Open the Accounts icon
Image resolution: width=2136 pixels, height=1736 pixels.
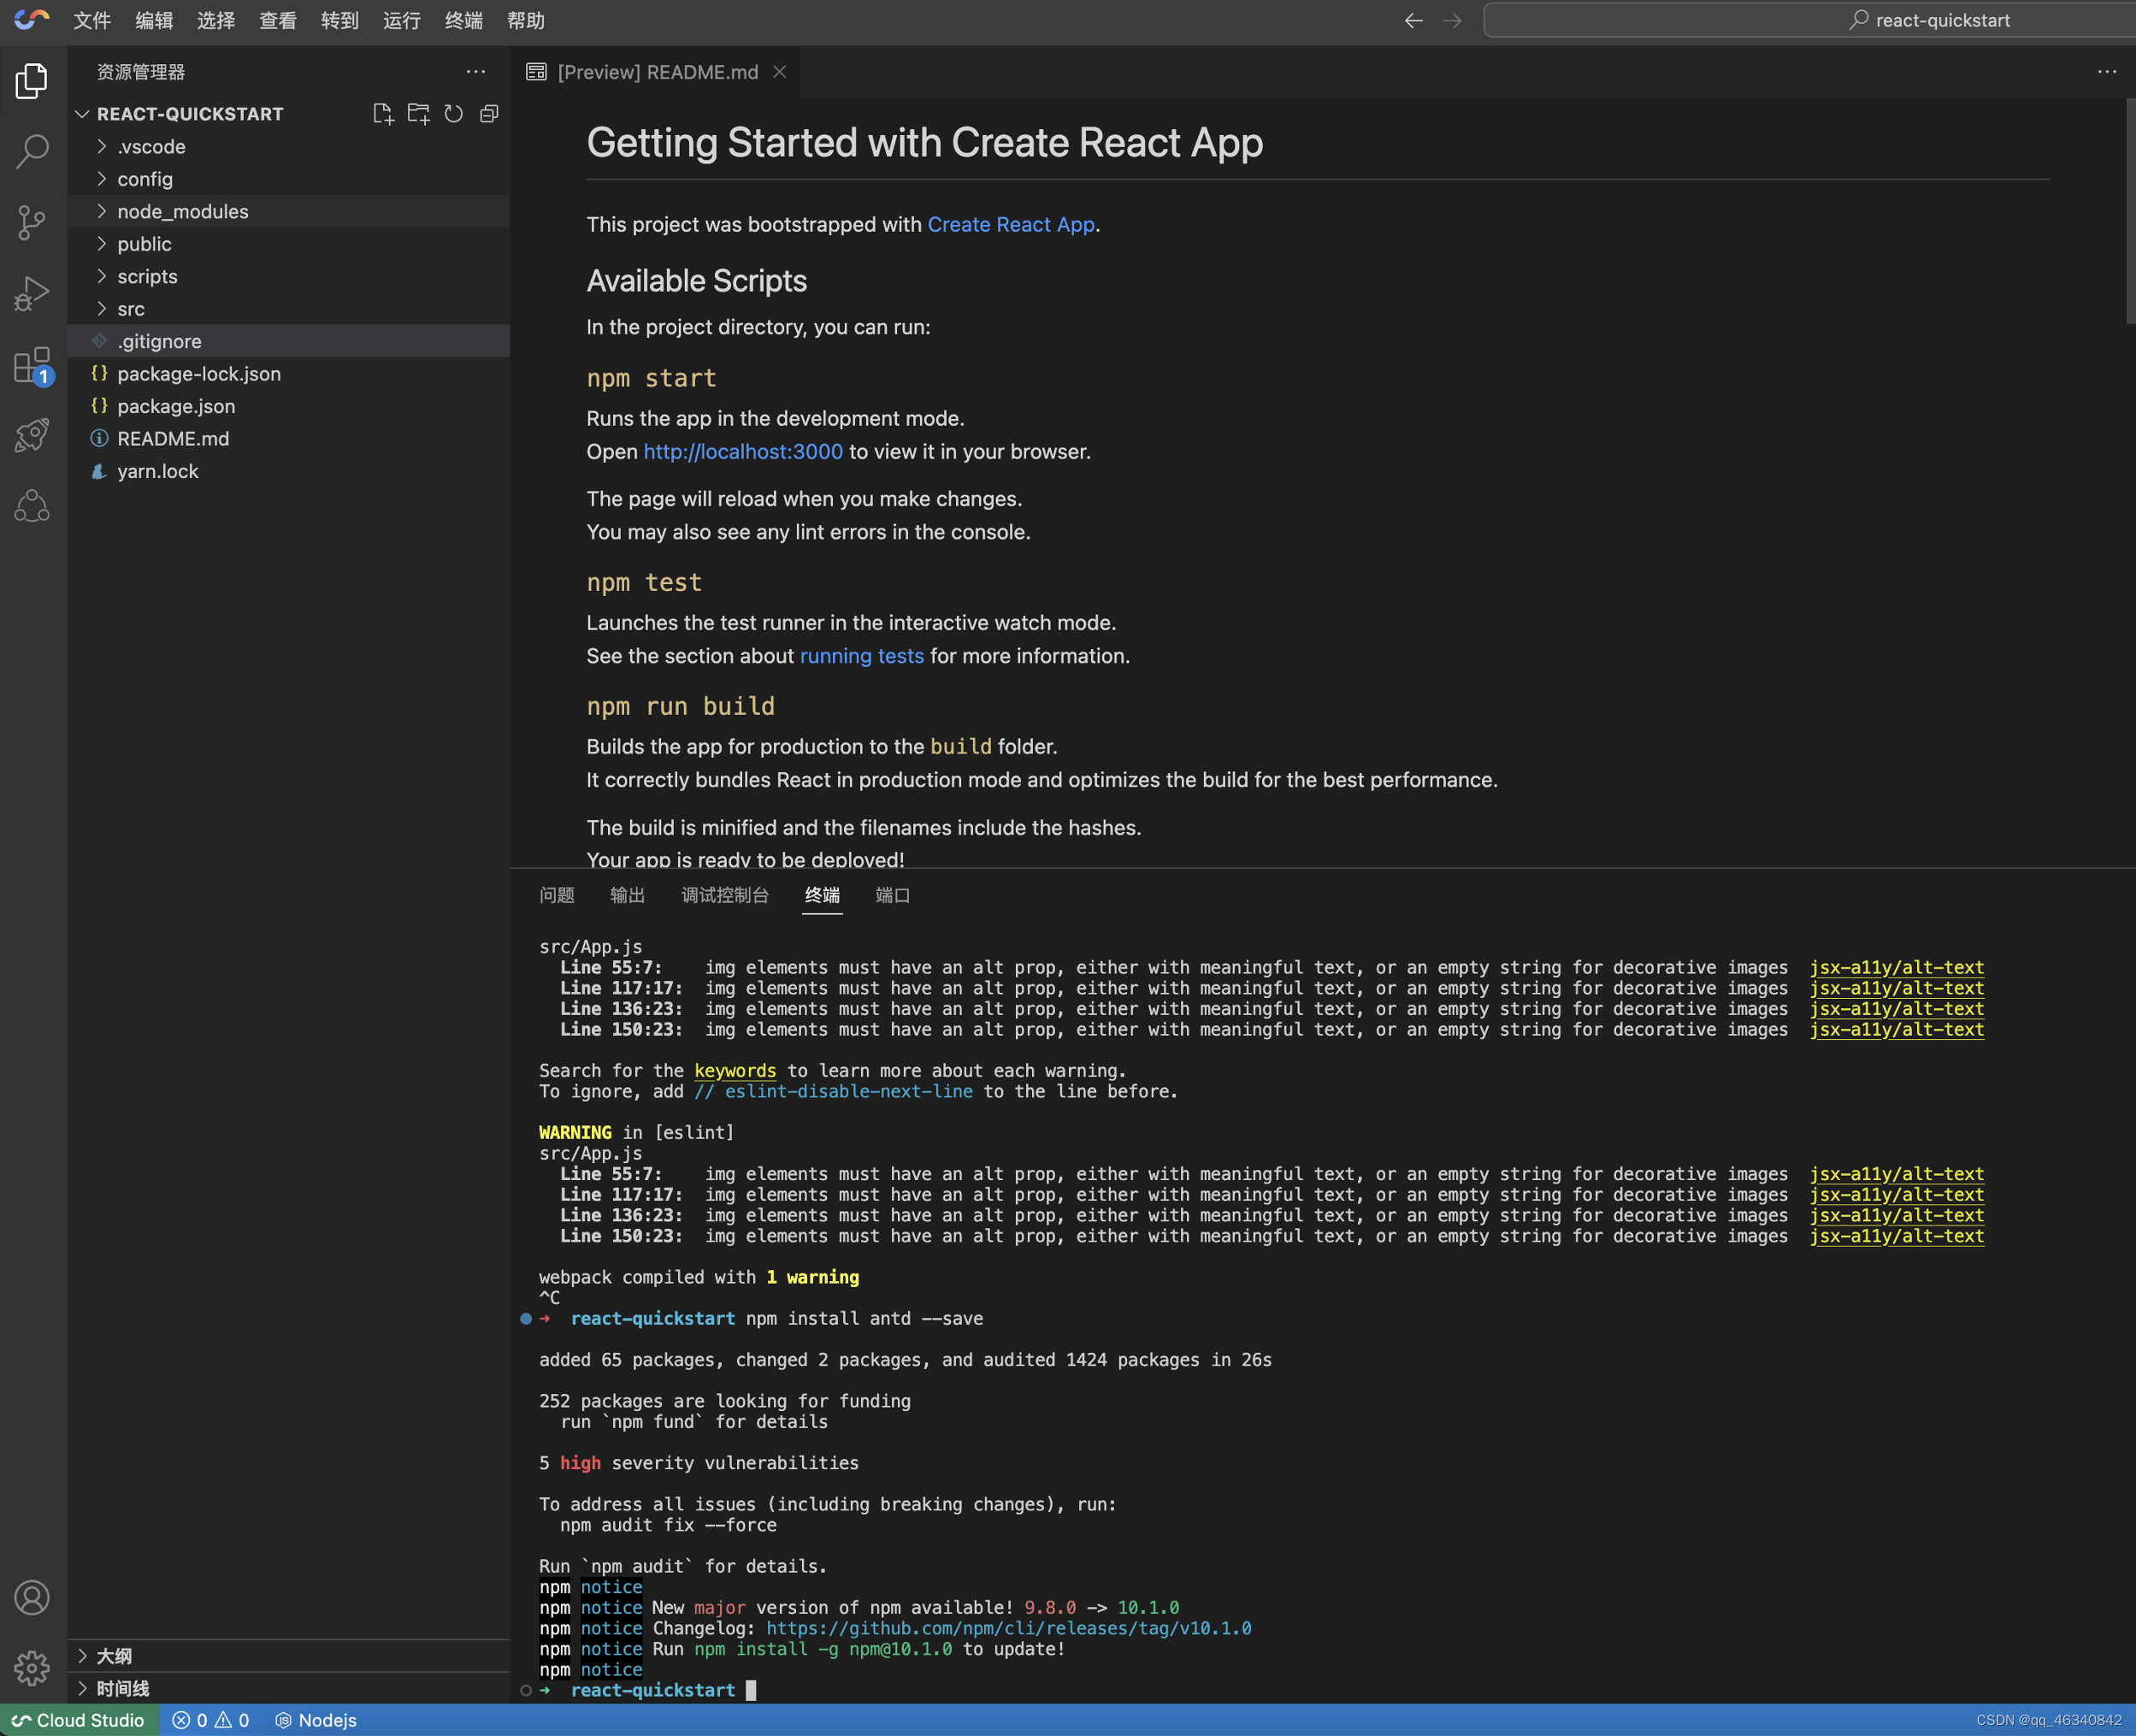pos(32,1597)
